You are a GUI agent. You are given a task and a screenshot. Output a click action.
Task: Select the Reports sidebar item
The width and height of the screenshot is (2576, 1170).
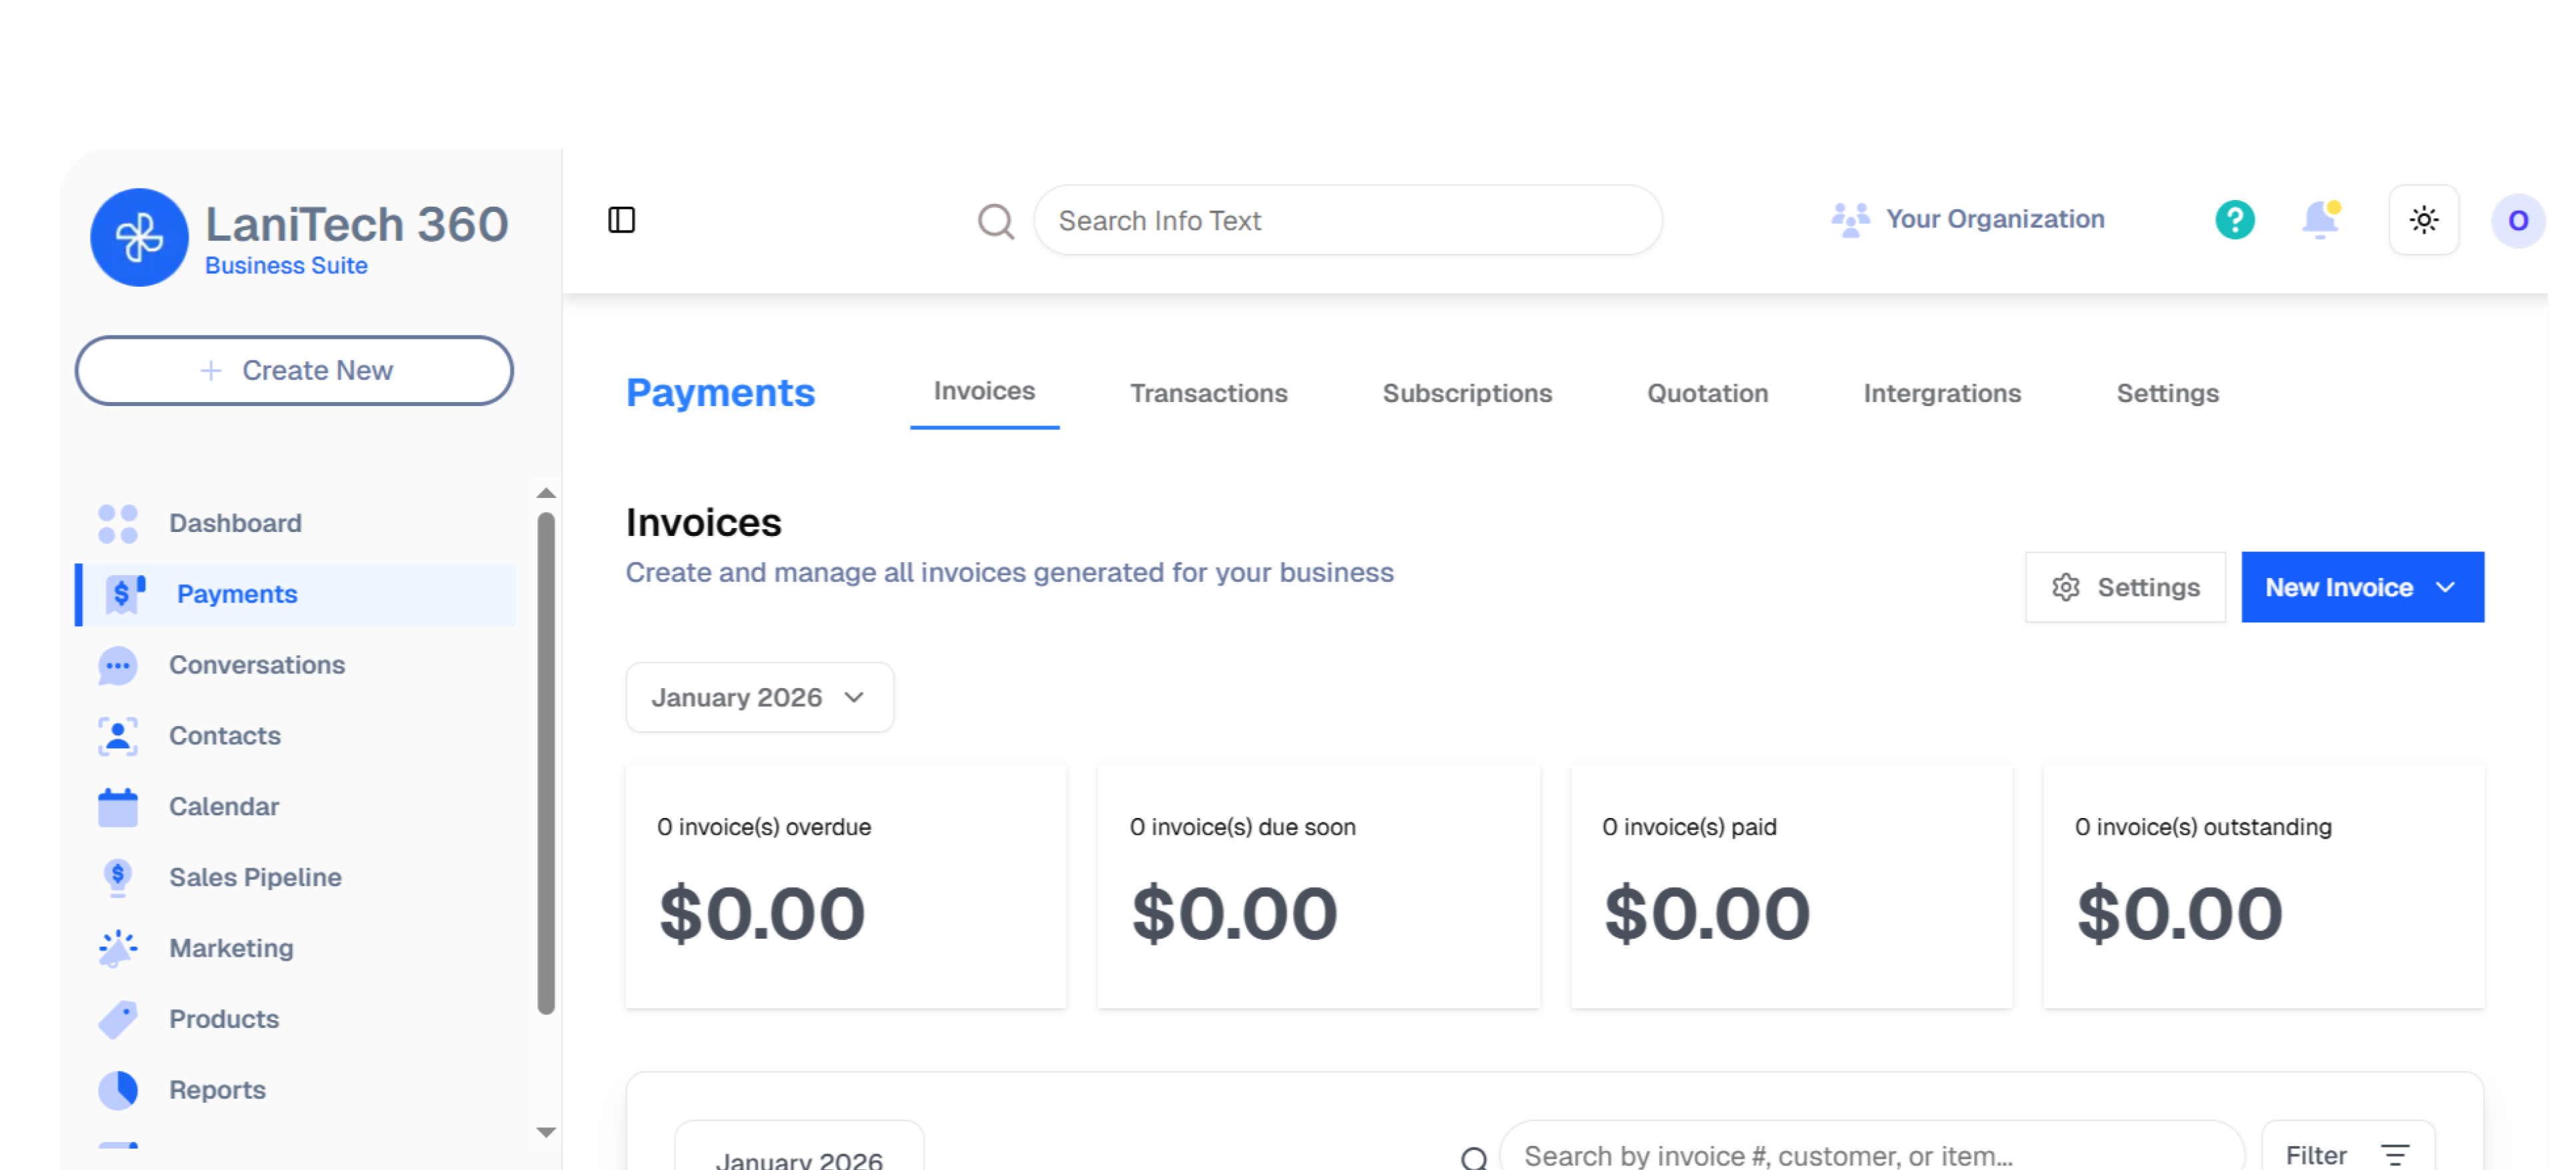coord(217,1090)
